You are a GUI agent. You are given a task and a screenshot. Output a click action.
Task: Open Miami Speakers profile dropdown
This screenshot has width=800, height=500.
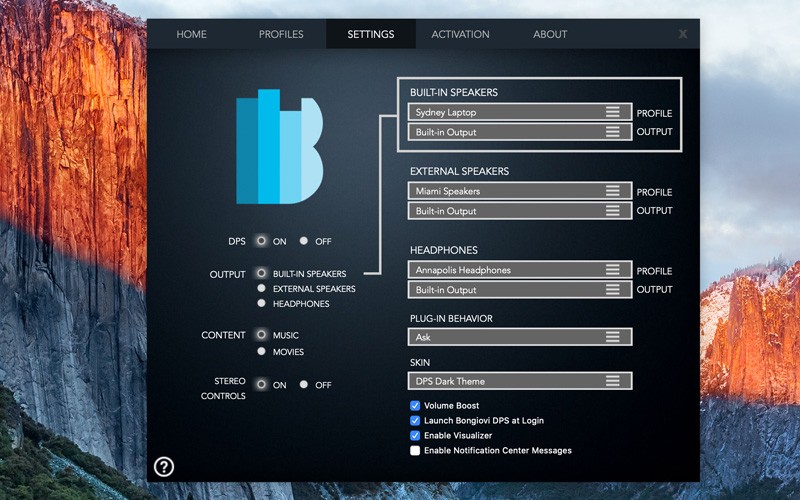point(520,191)
